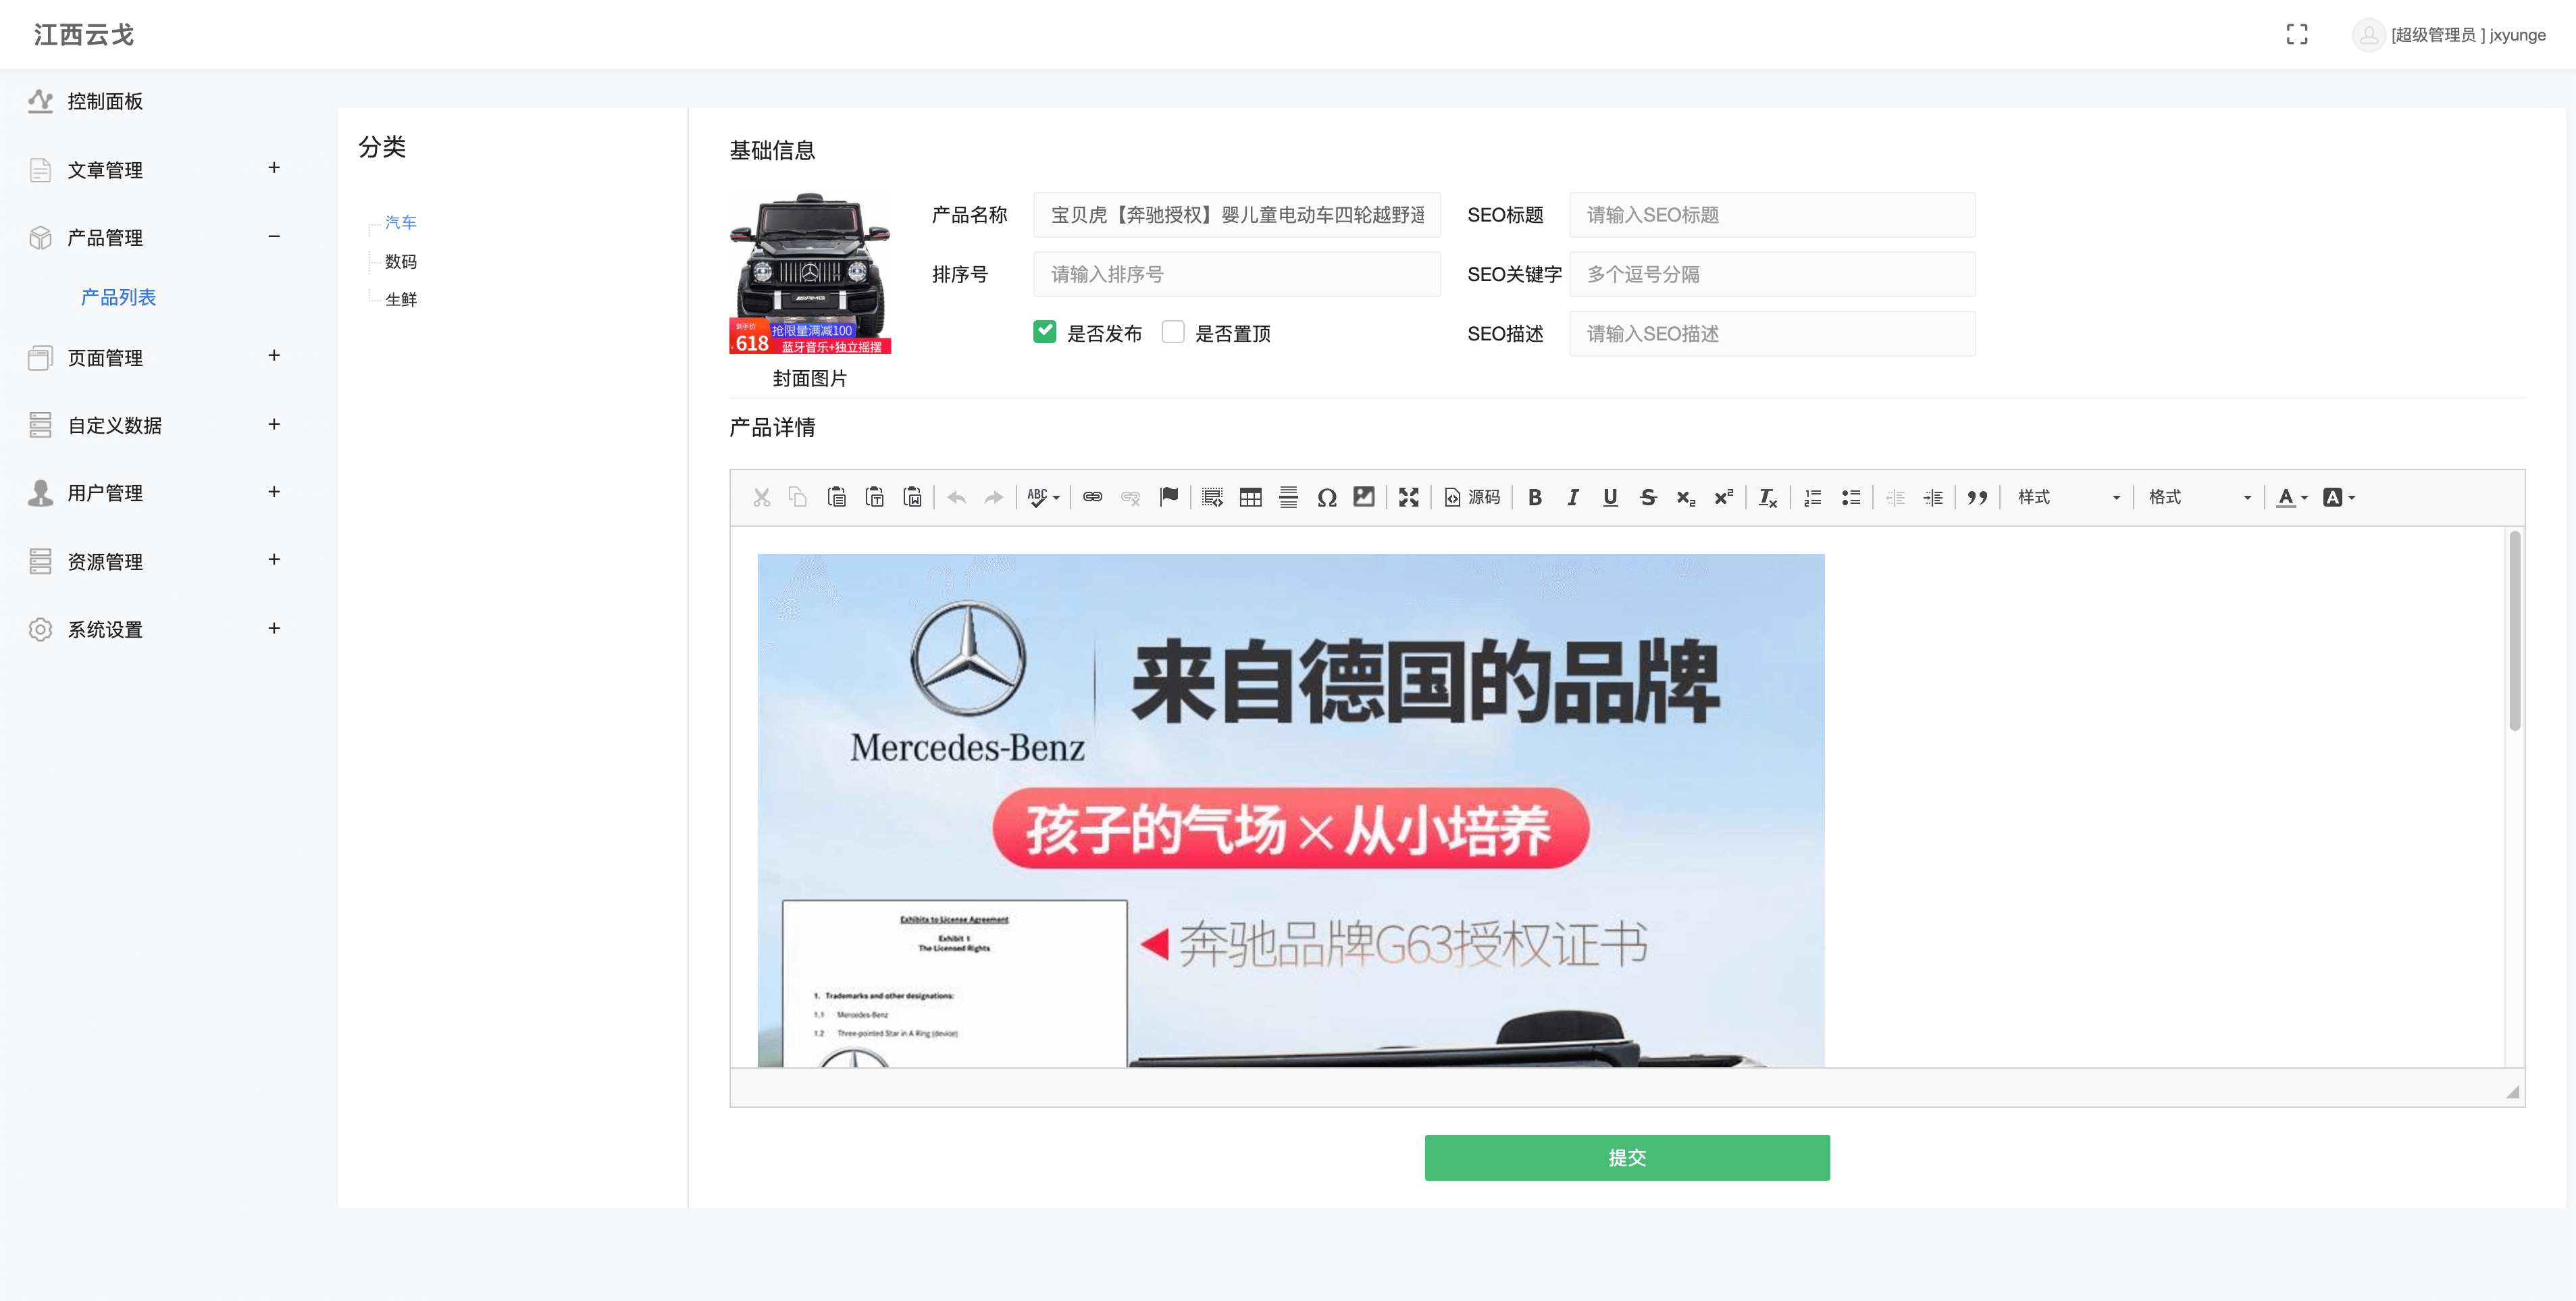
Task: Open the 产品列表 submenu item
Action: (x=118, y=297)
